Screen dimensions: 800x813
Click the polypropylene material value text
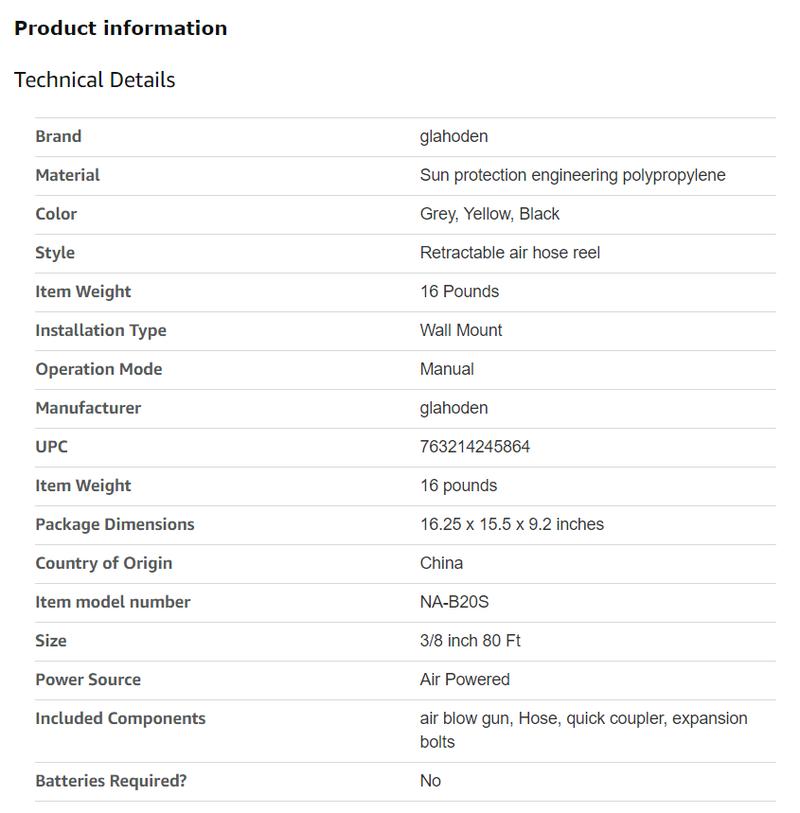pyautogui.click(x=572, y=175)
